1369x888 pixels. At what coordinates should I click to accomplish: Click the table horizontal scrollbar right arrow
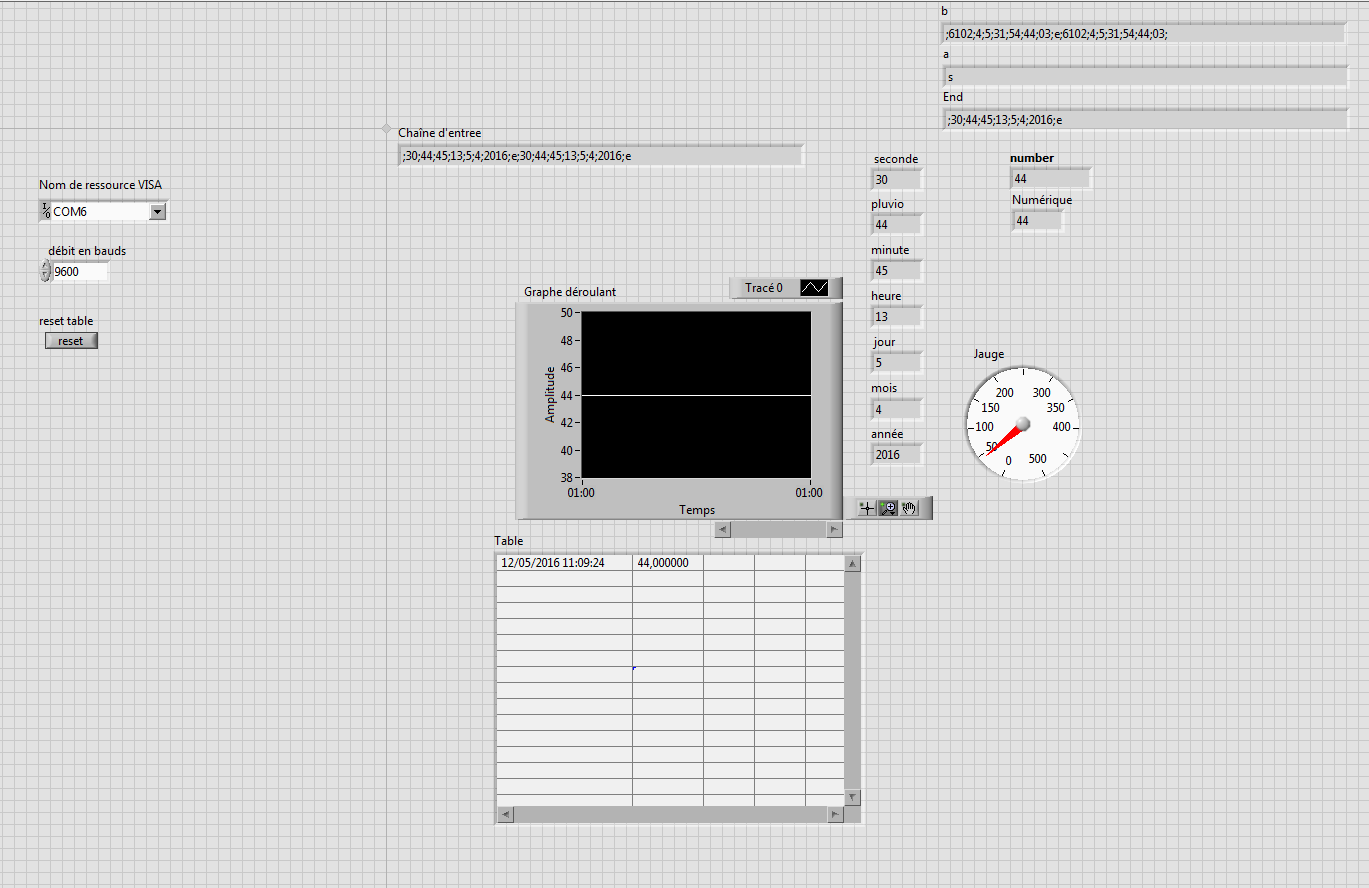[835, 815]
